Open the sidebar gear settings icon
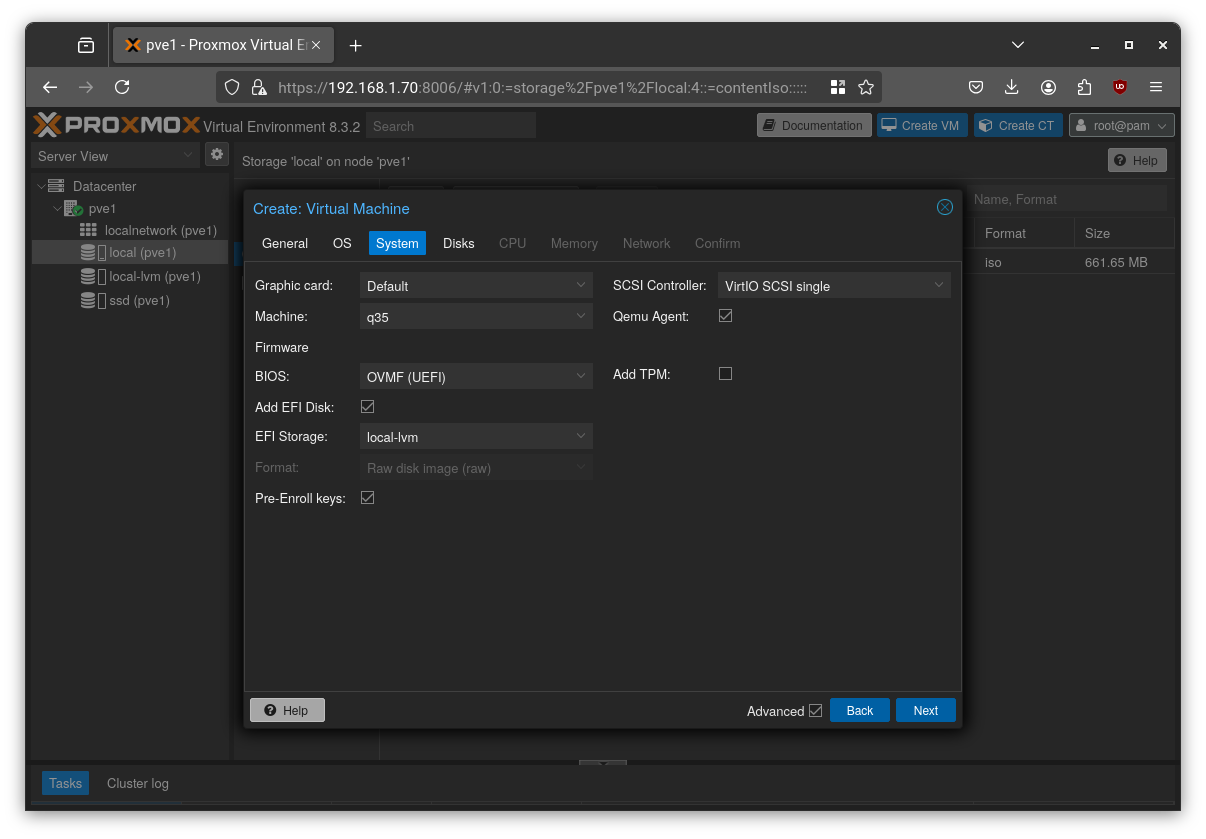 coord(217,155)
